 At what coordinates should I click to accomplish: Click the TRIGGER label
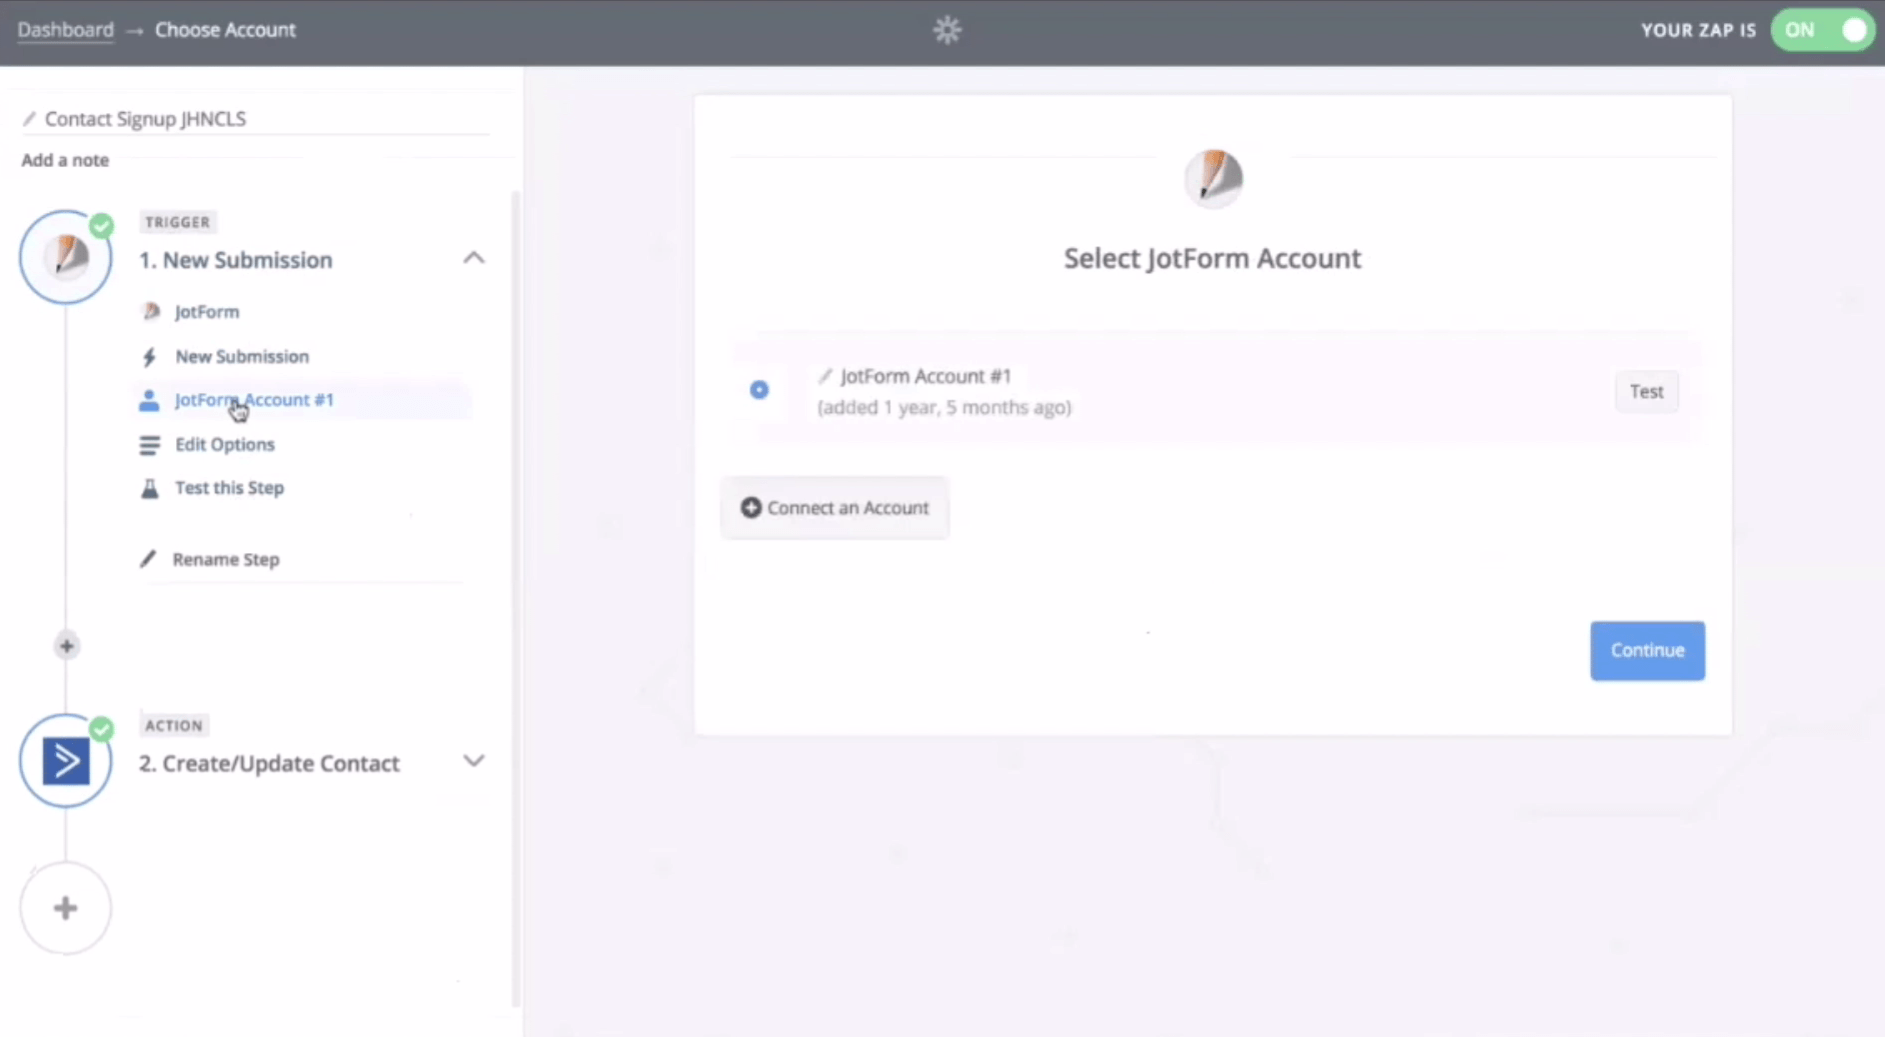coord(177,222)
